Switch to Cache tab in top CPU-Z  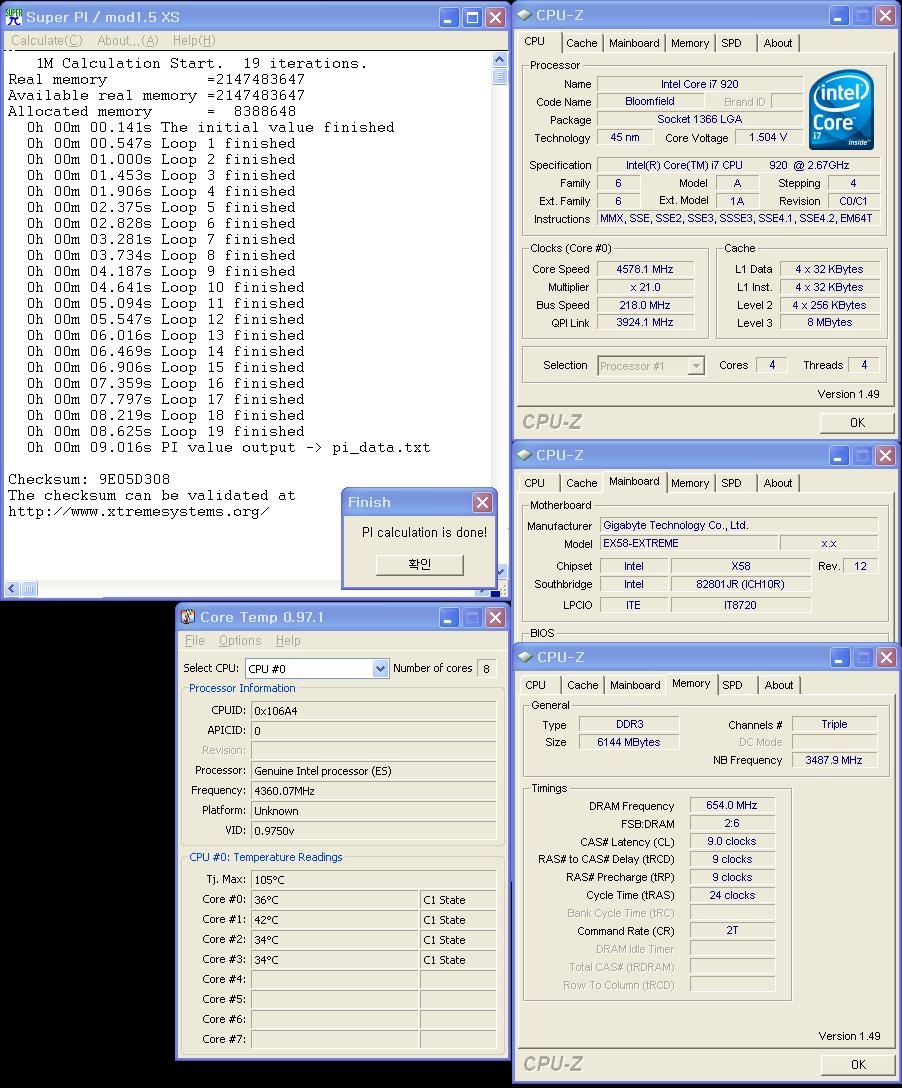[581, 43]
